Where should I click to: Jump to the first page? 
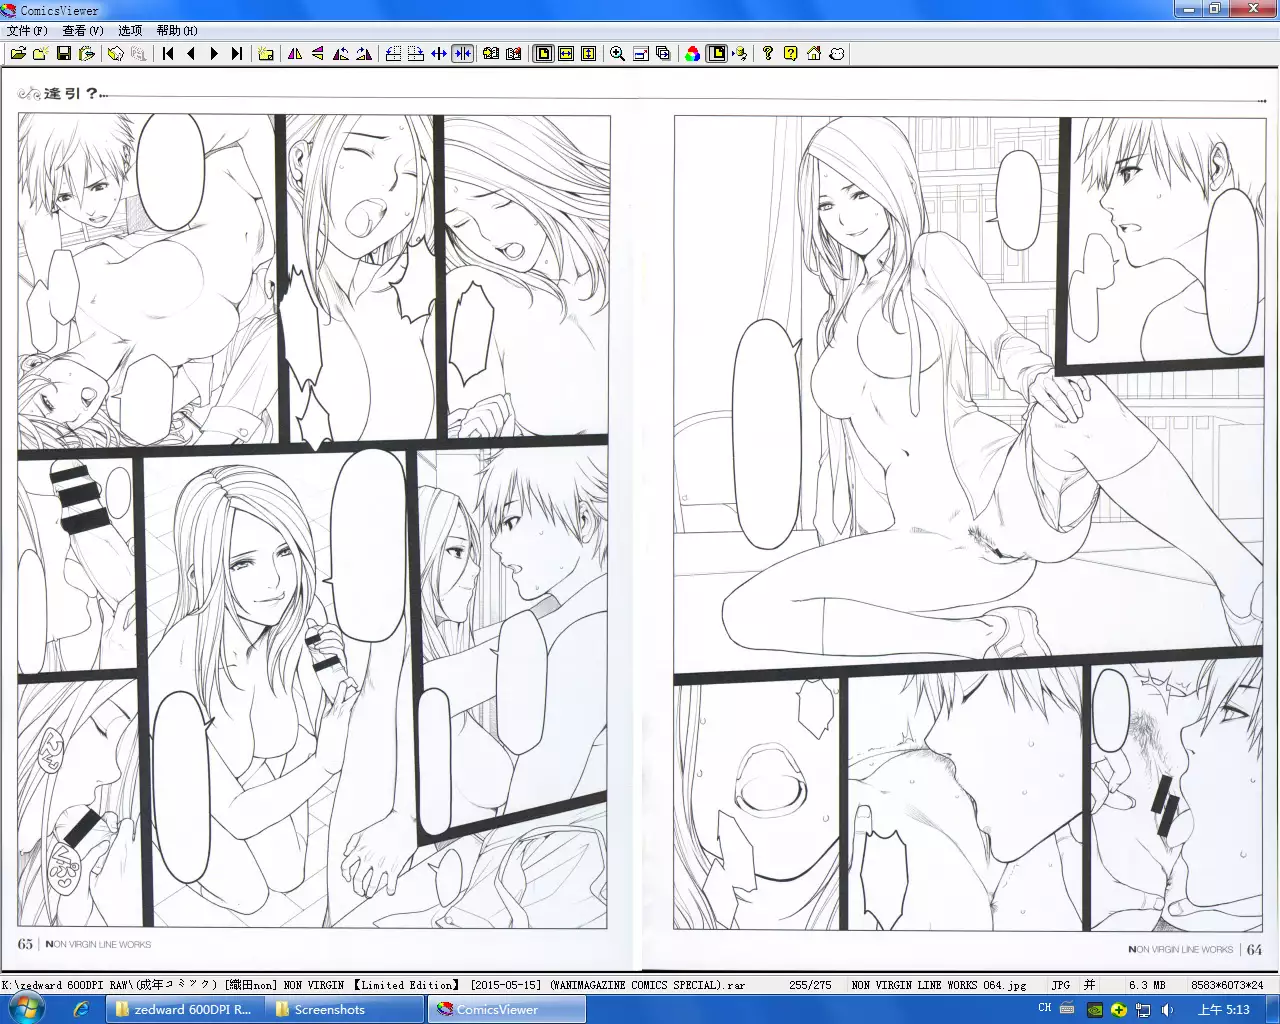(x=168, y=54)
